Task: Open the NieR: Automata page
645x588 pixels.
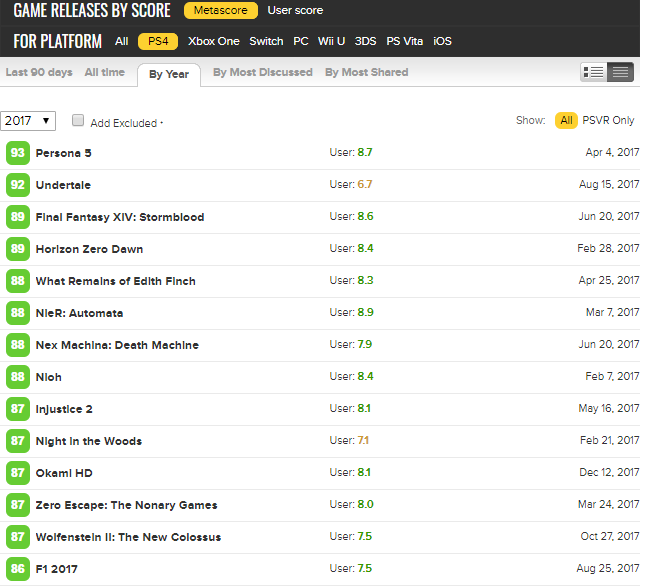Action: (x=79, y=313)
